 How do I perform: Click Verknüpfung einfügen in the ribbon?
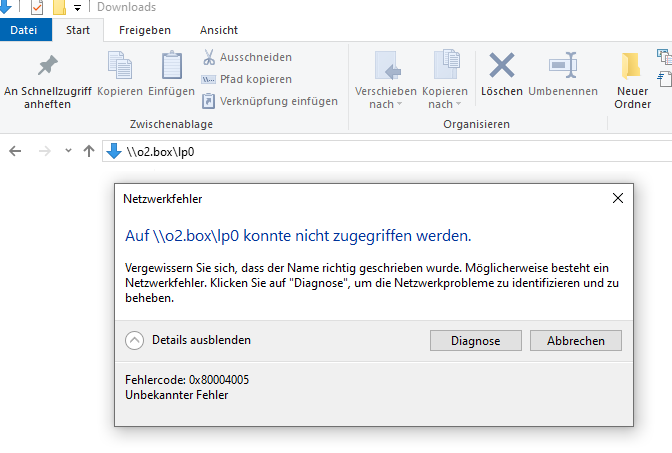coord(270,101)
